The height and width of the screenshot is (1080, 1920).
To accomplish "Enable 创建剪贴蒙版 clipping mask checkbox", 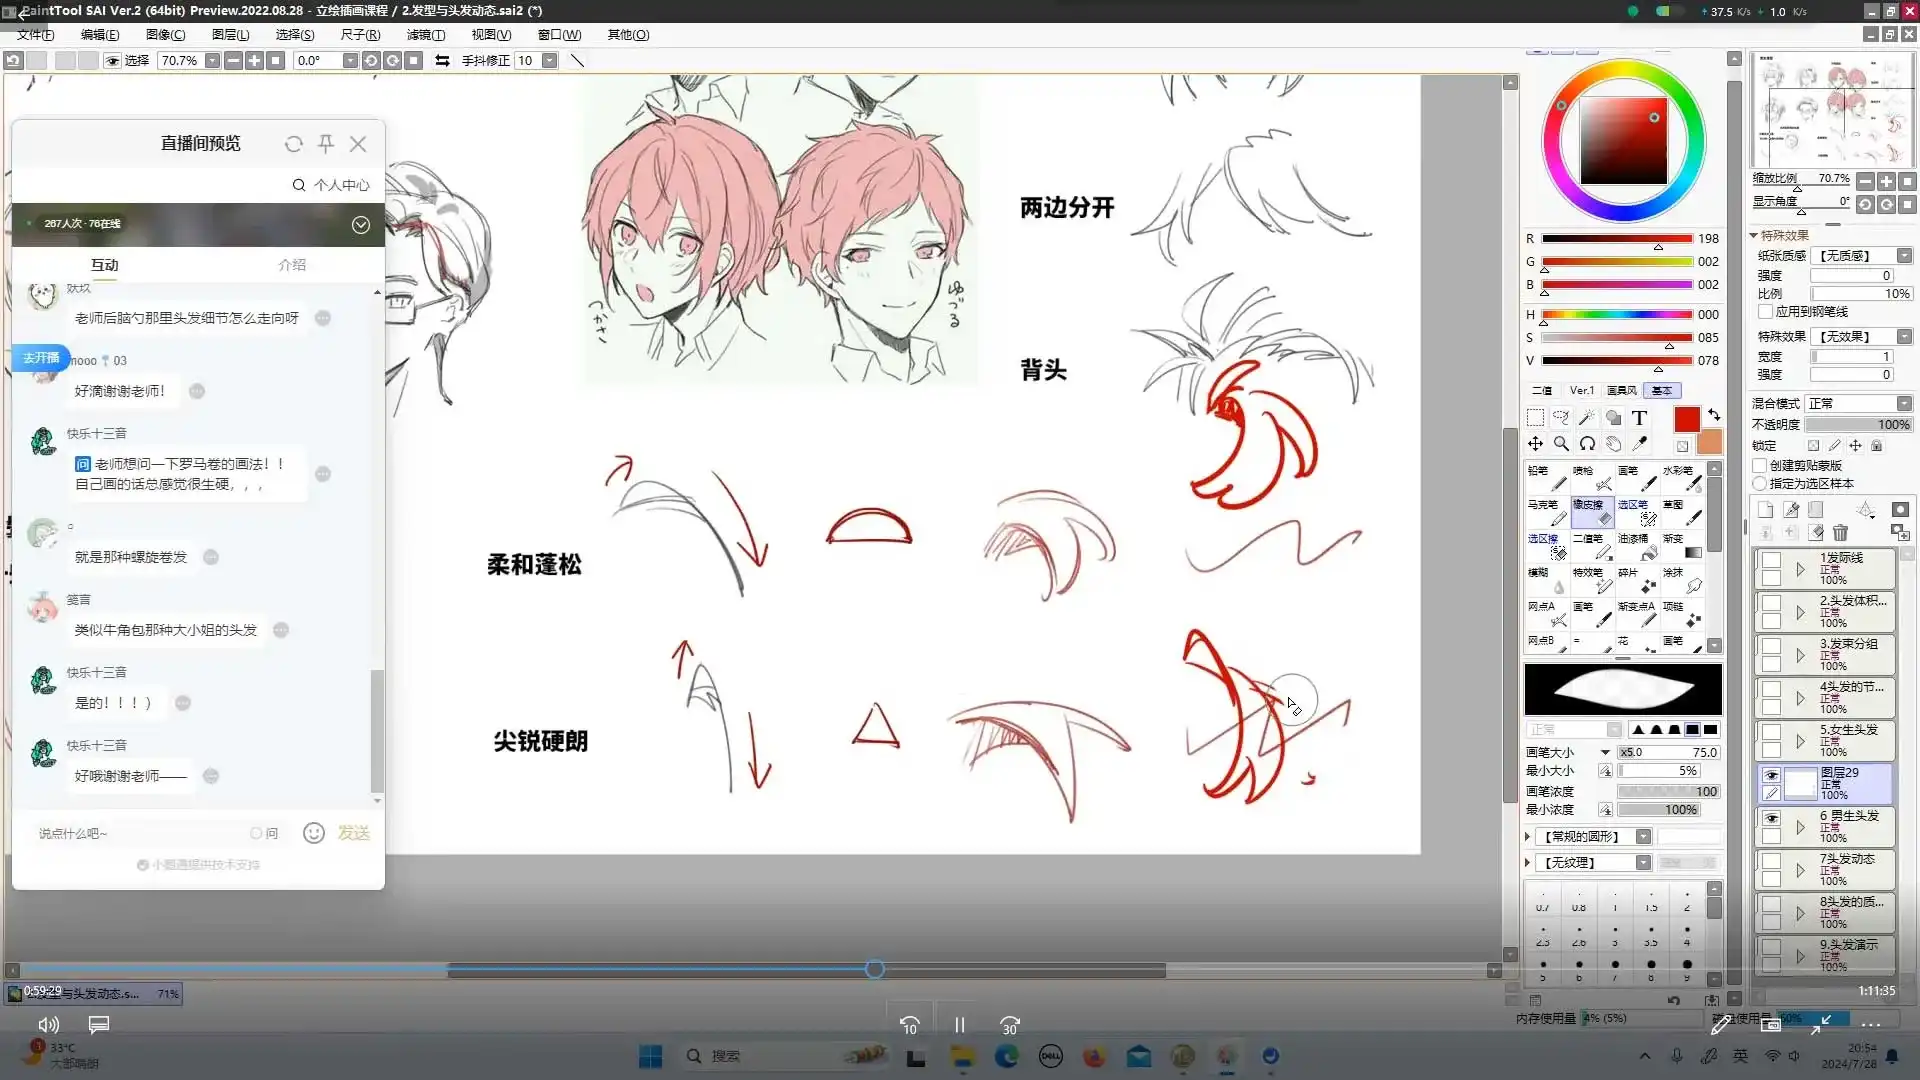I will click(1760, 465).
